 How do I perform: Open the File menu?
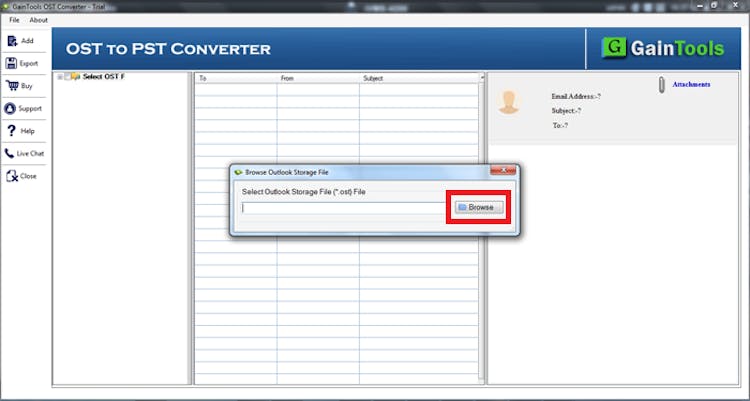tap(14, 20)
